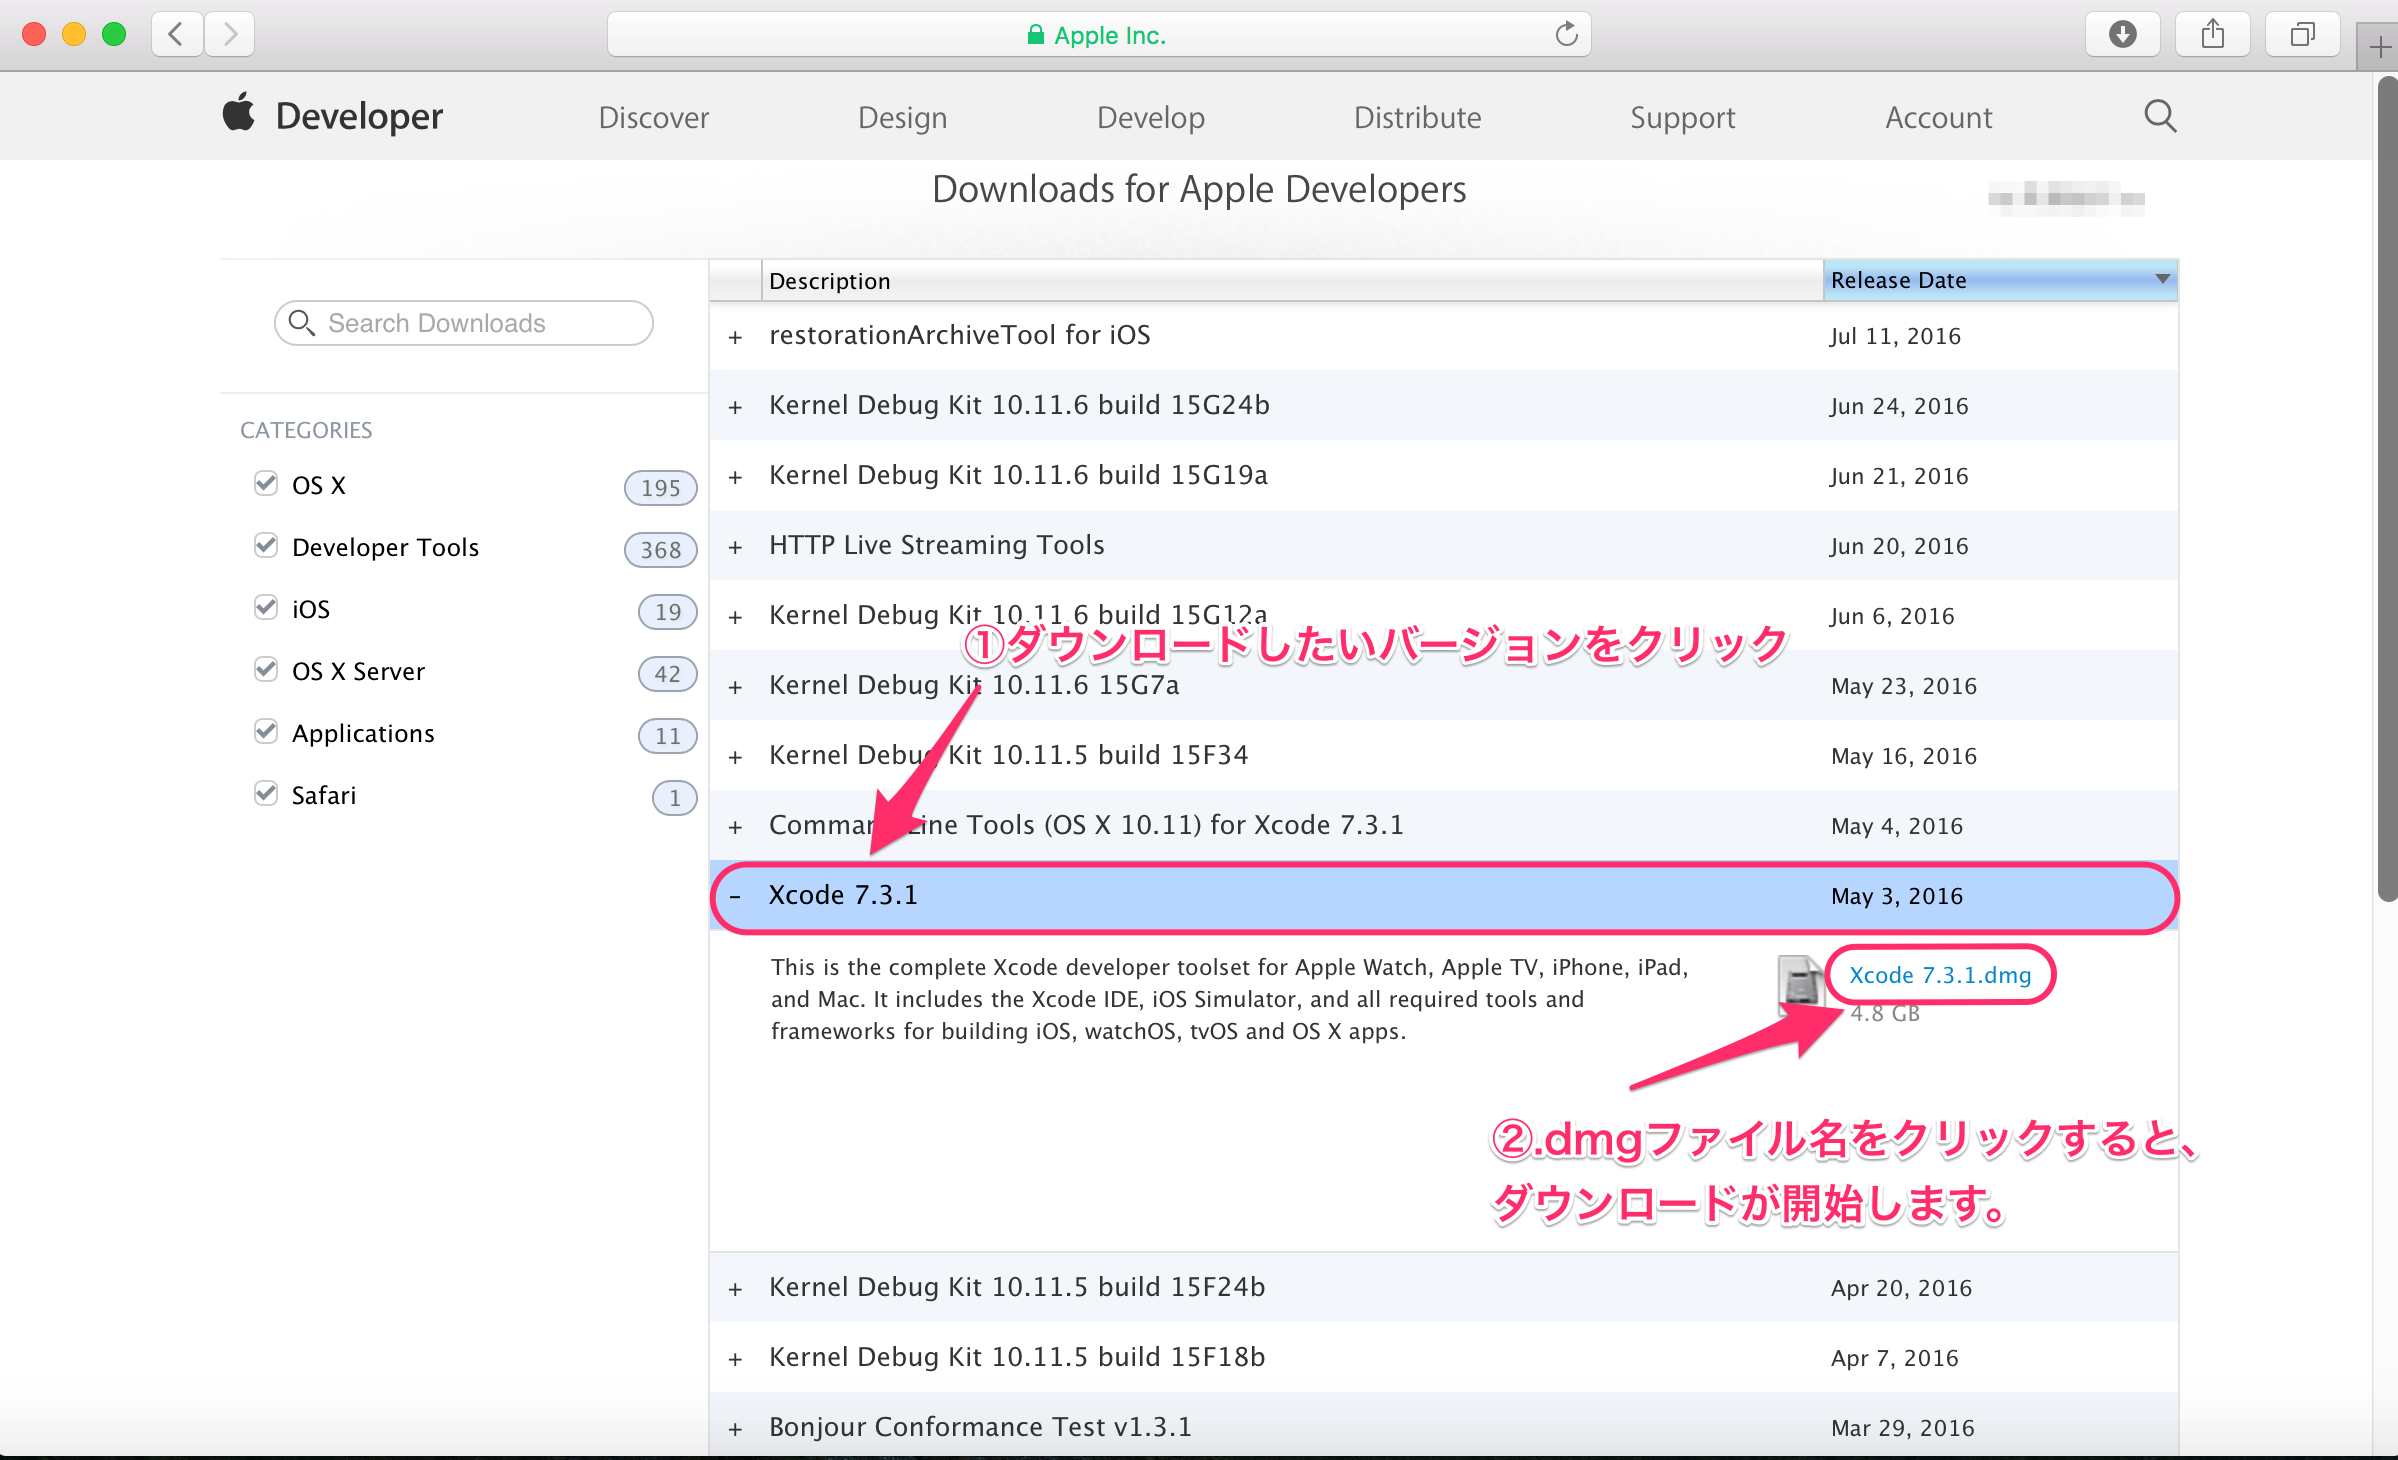Collapse the Xcode 7.3.1 entry
The width and height of the screenshot is (2398, 1460).
[737, 895]
